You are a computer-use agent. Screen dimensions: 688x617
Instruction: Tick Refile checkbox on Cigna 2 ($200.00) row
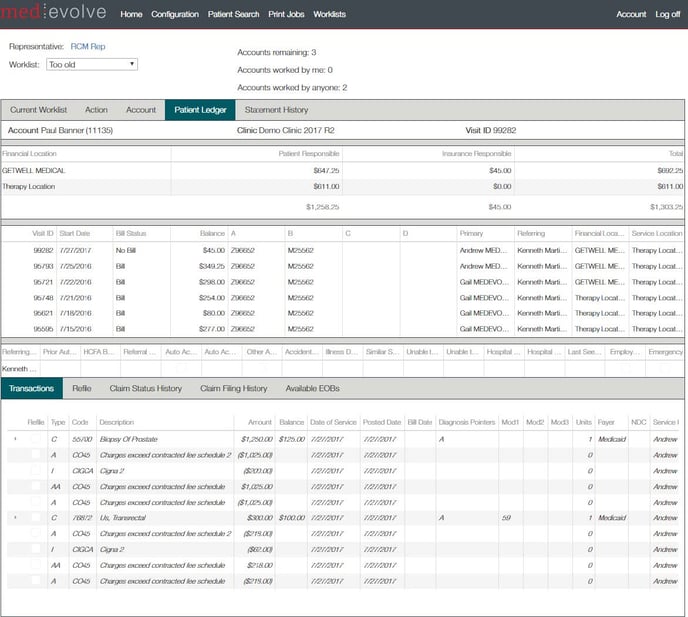(36, 471)
